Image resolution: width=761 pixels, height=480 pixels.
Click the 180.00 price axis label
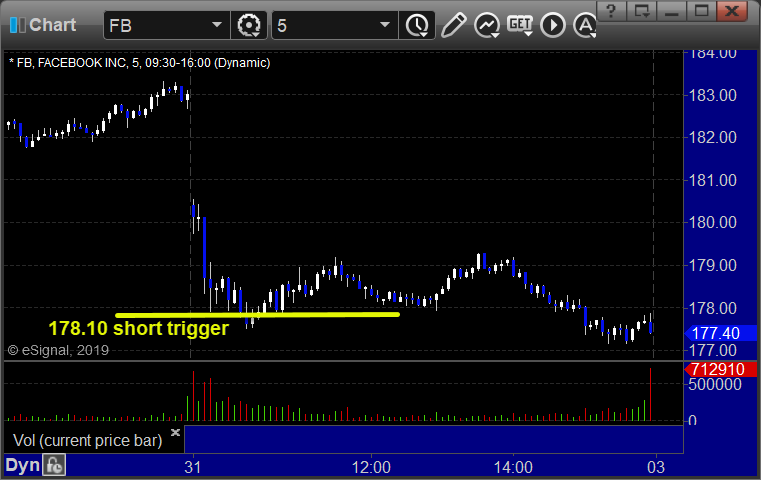(712, 222)
